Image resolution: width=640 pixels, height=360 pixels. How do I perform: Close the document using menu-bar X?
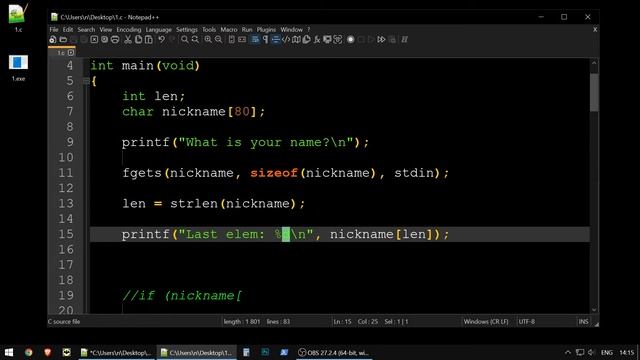coord(595,29)
